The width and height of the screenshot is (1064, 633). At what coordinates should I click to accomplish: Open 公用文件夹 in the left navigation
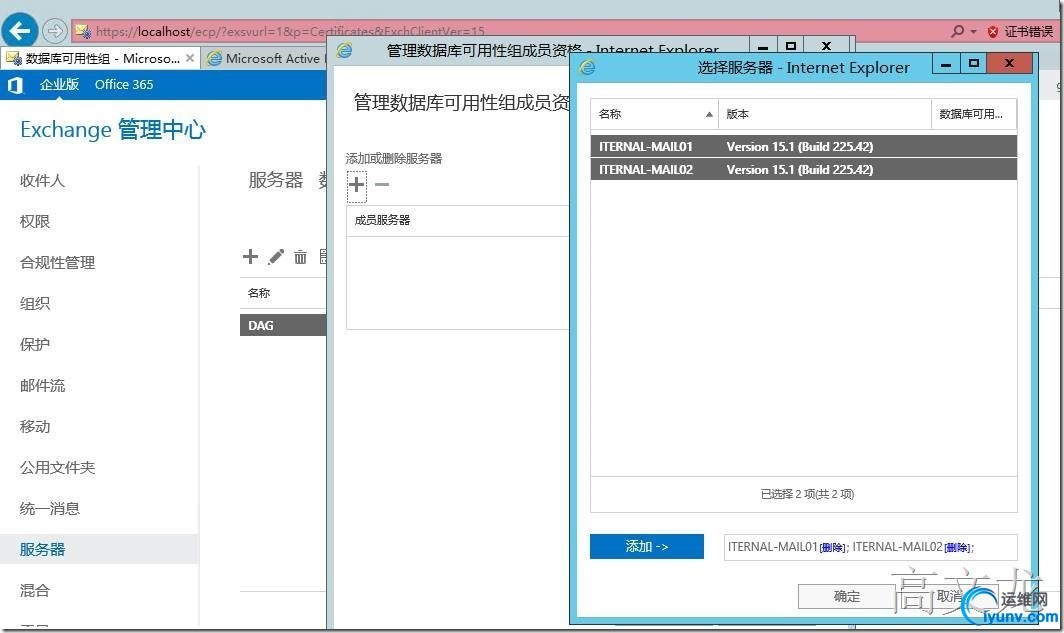58,467
